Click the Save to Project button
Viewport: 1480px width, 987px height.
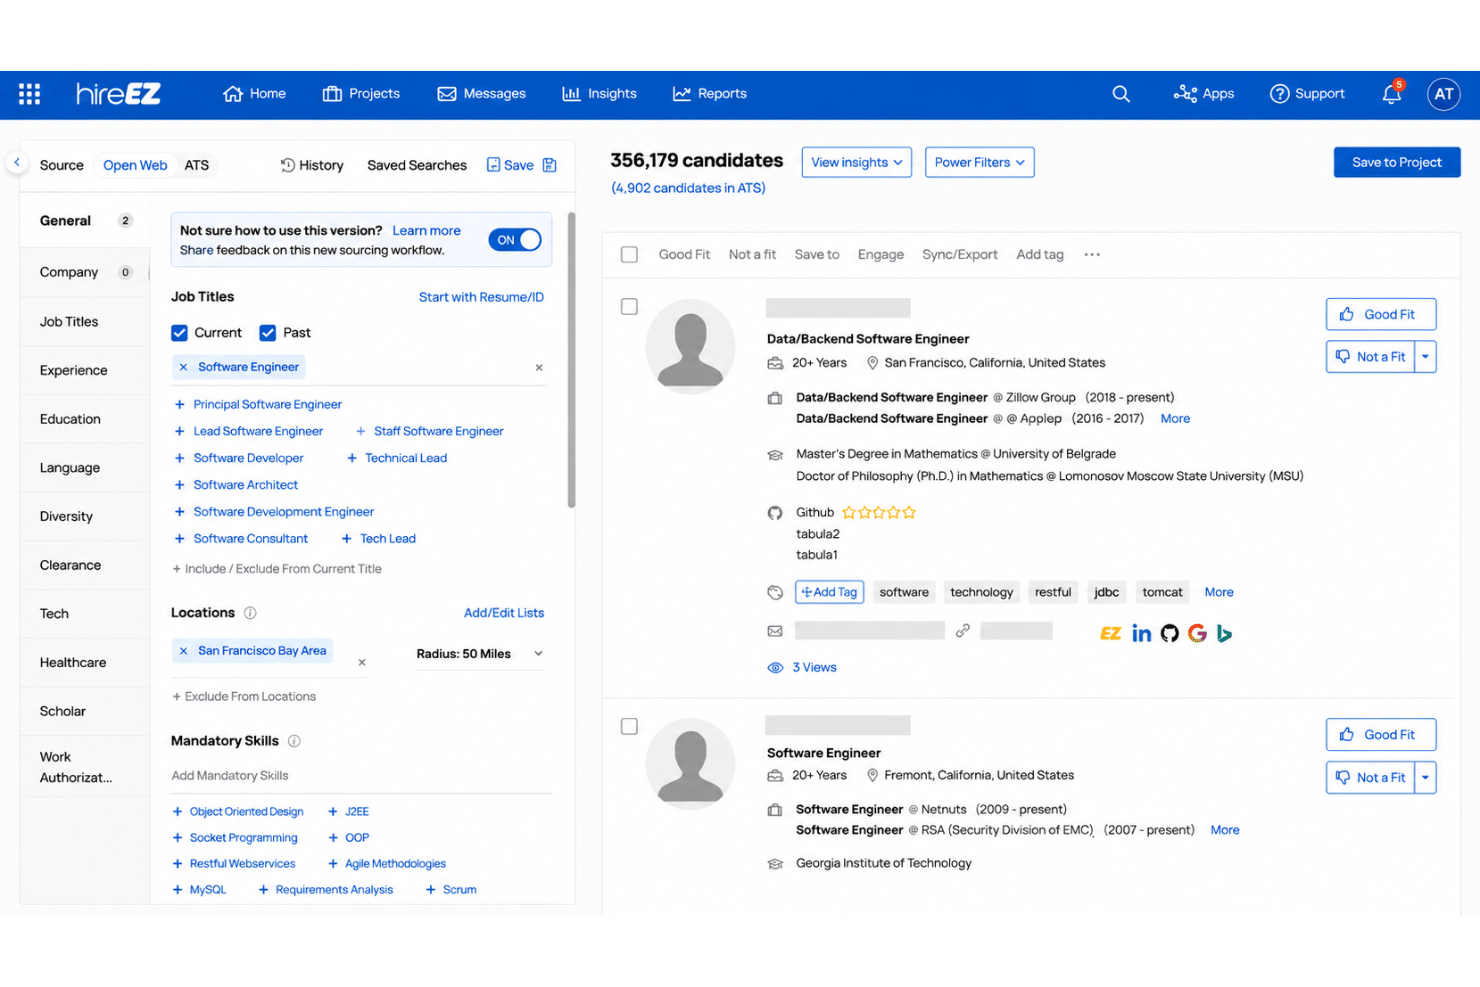[x=1396, y=162]
